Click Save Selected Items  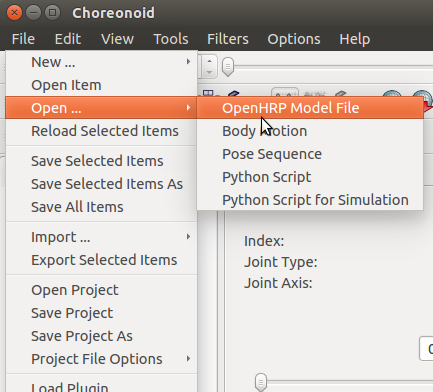pos(101,161)
